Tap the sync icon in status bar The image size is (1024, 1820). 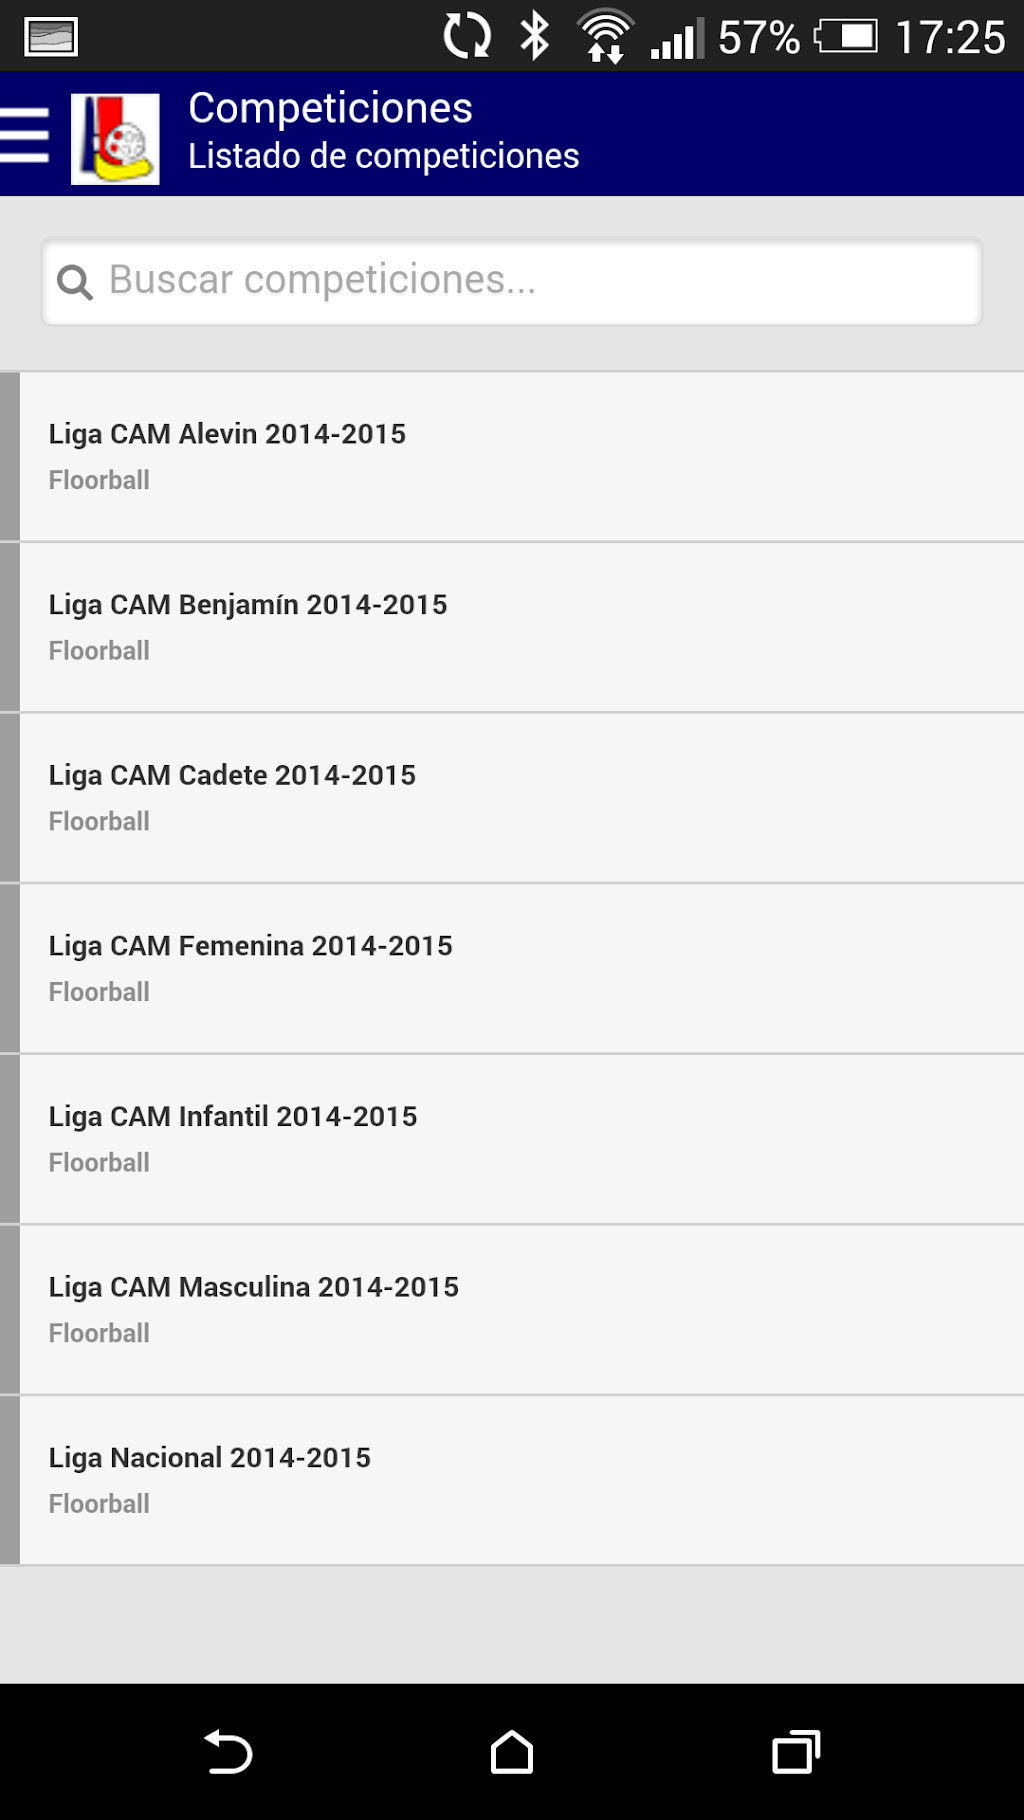click(467, 36)
